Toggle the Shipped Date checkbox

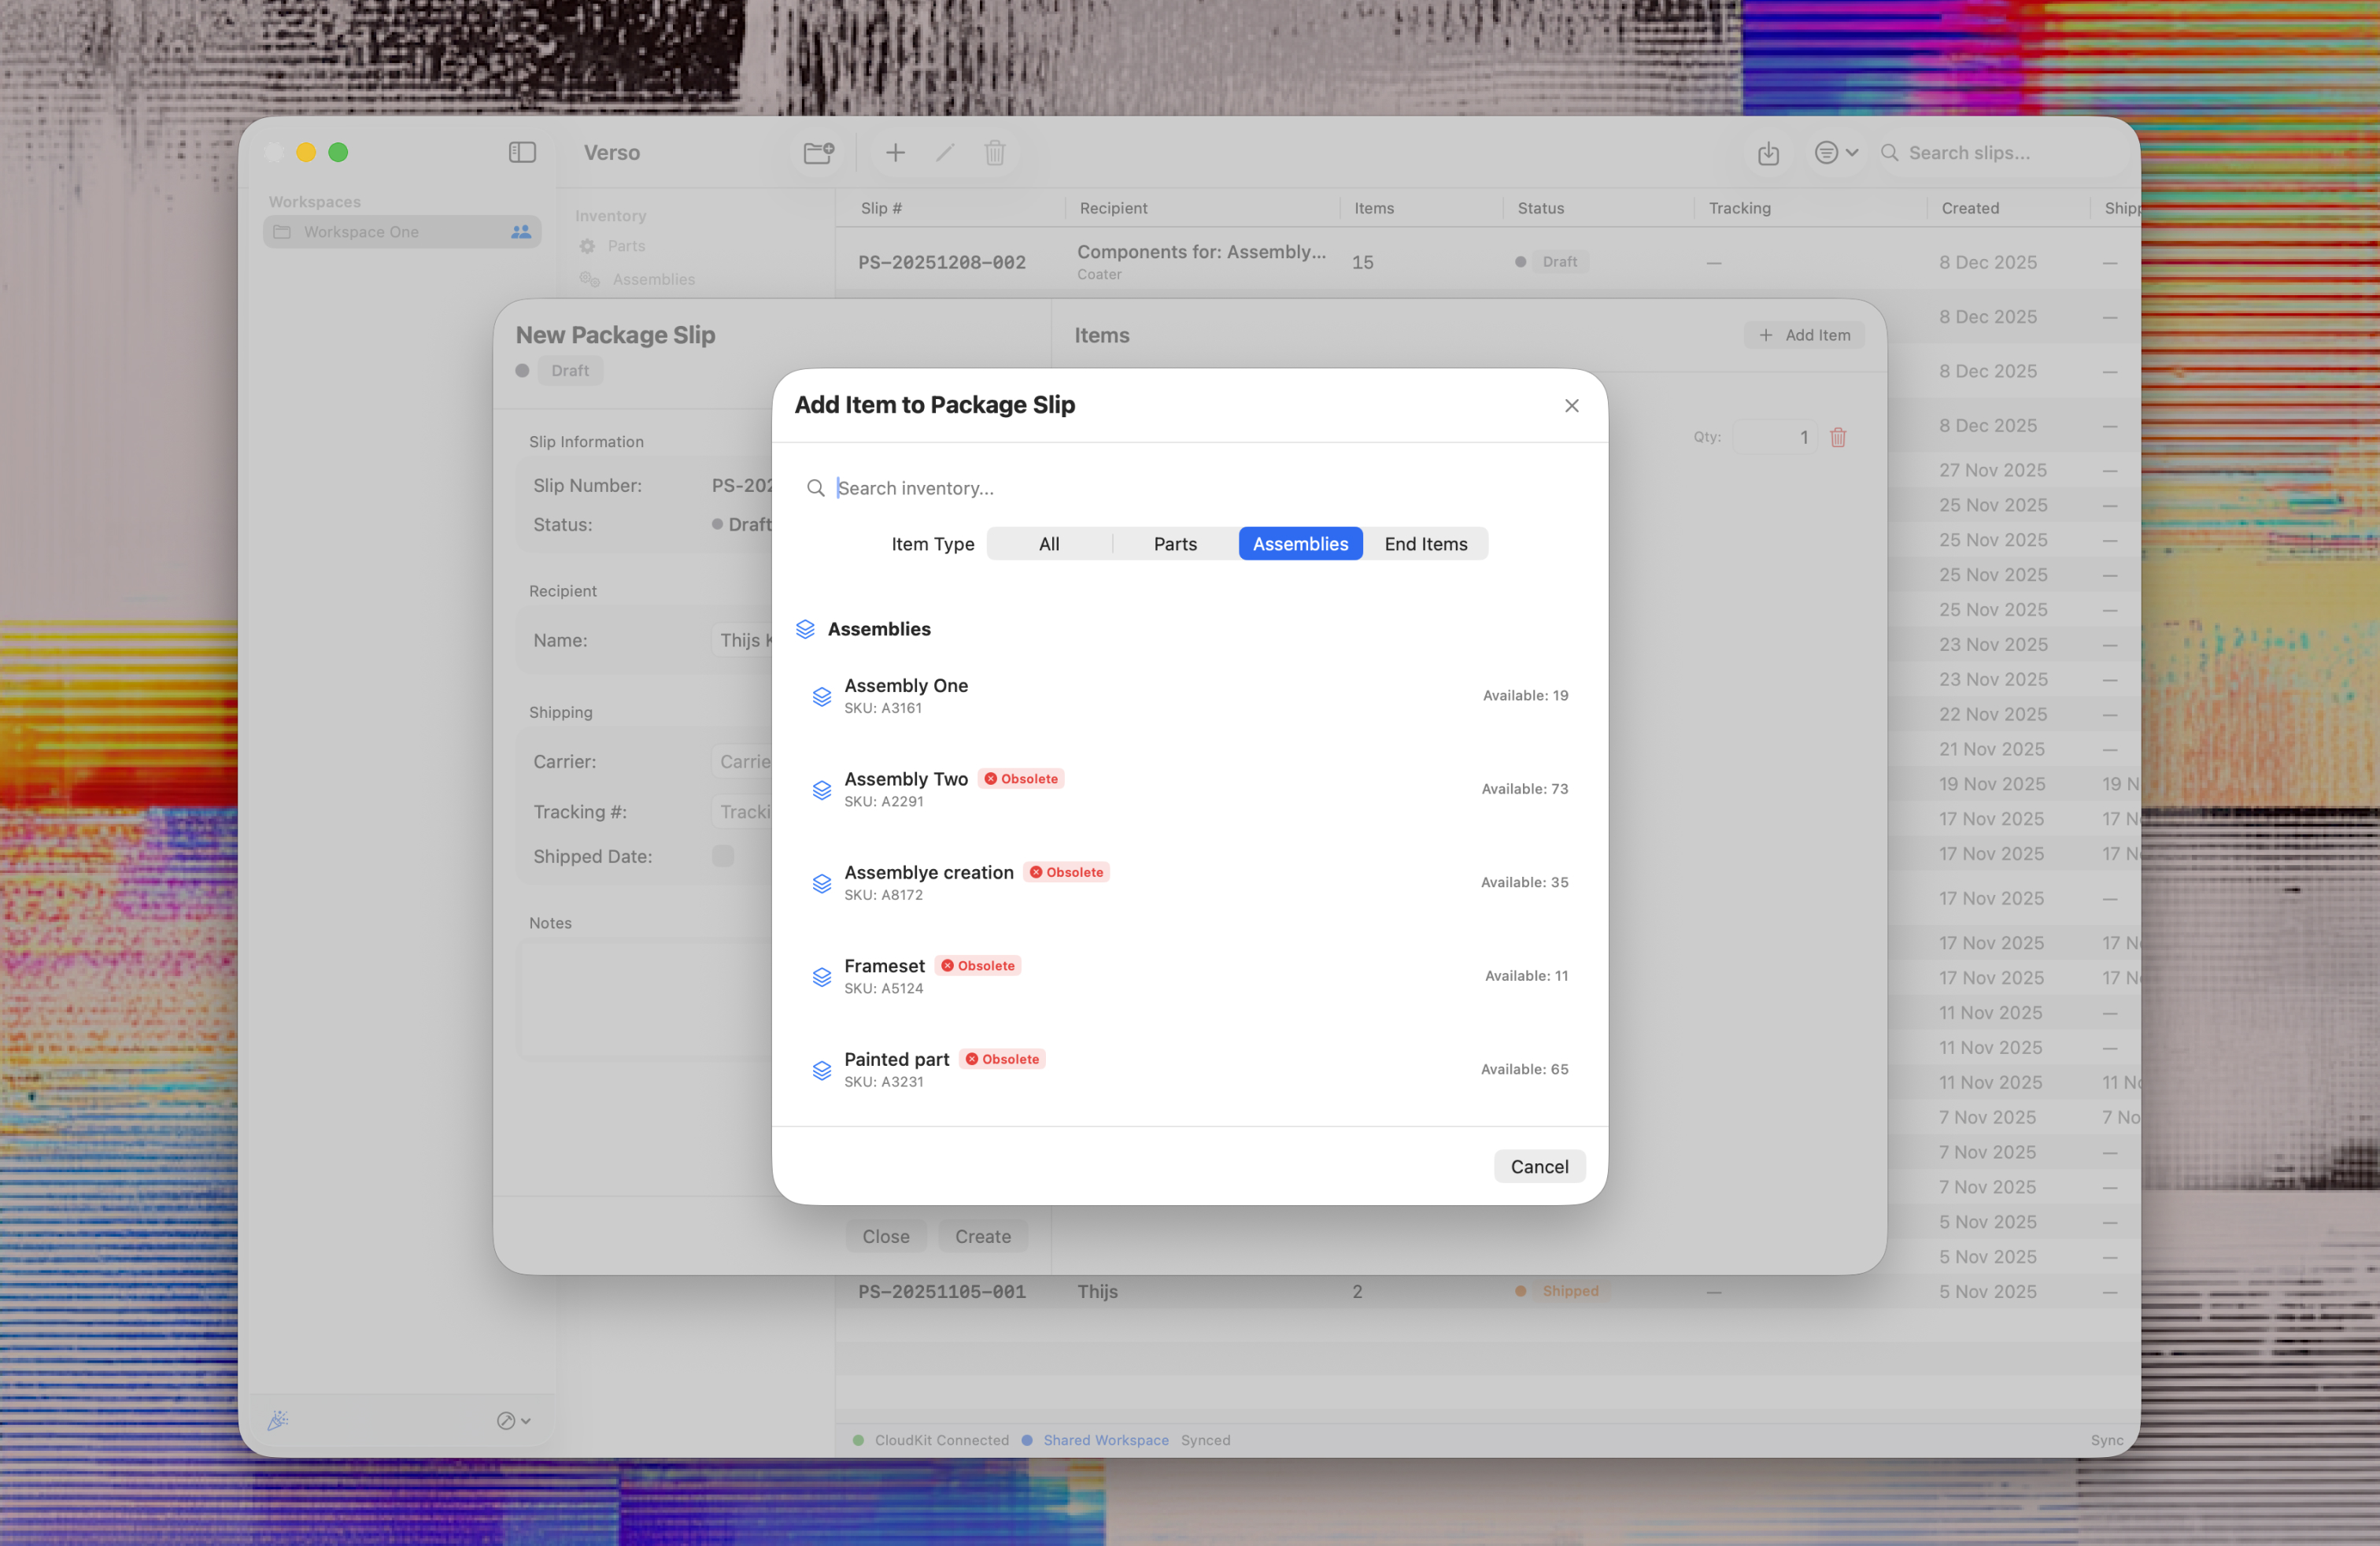(x=723, y=856)
